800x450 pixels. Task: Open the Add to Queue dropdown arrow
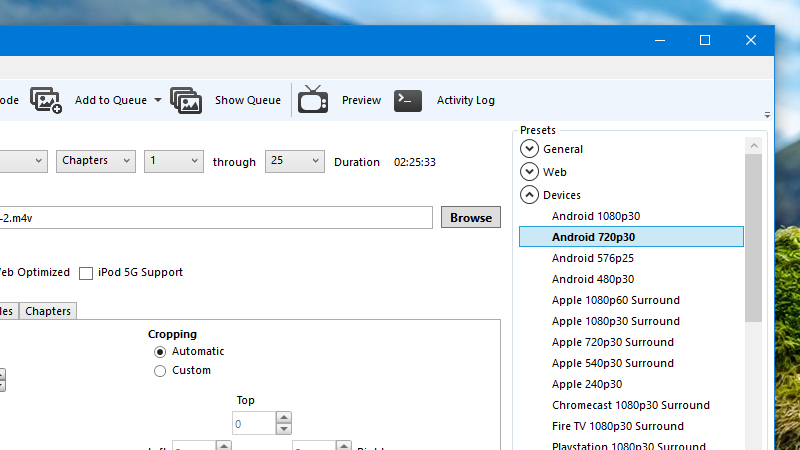click(x=158, y=100)
